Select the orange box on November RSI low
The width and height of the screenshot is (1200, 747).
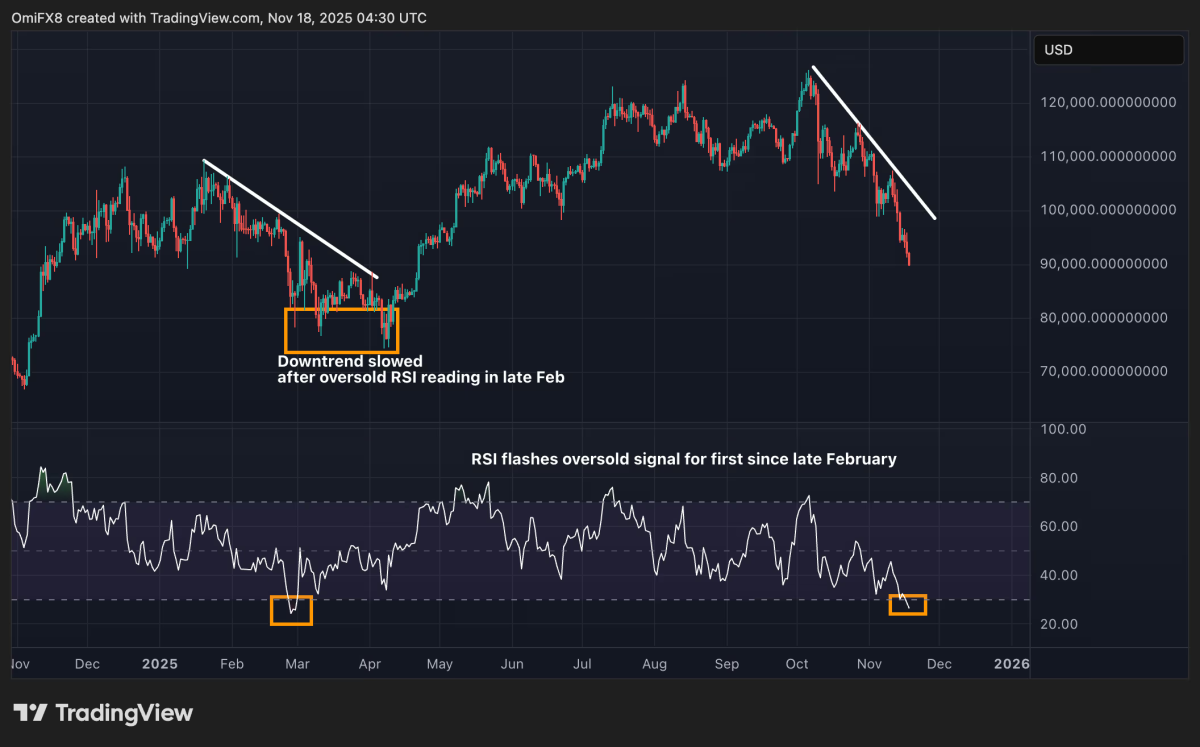point(907,604)
